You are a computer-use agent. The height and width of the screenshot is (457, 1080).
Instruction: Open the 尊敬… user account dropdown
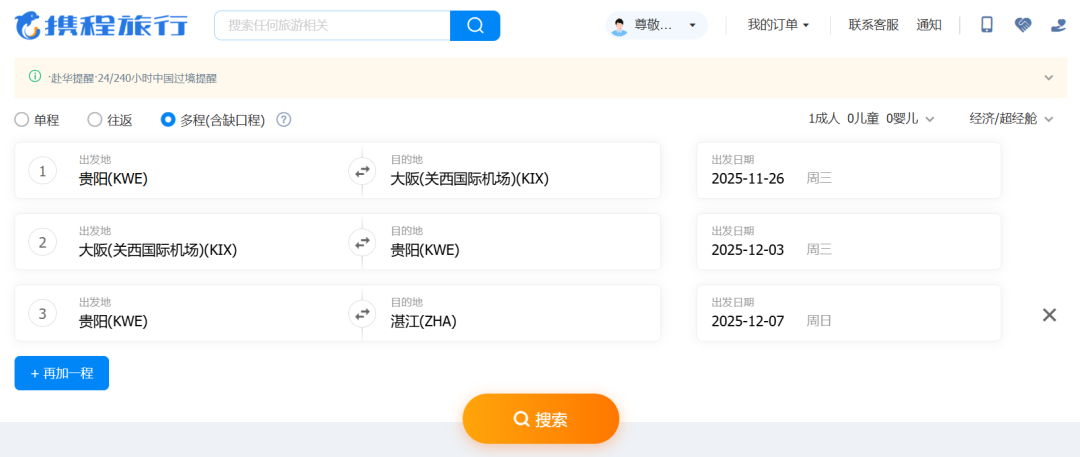(656, 26)
